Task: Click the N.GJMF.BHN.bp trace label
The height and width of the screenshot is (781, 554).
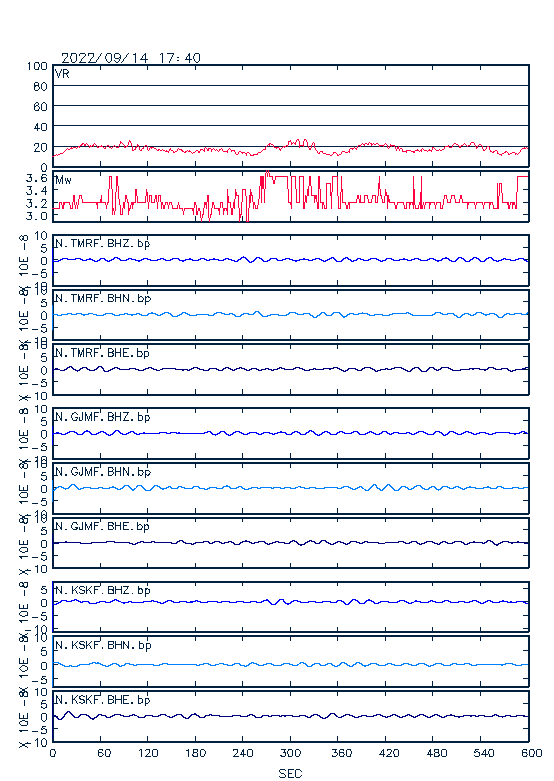Action: click(x=103, y=472)
